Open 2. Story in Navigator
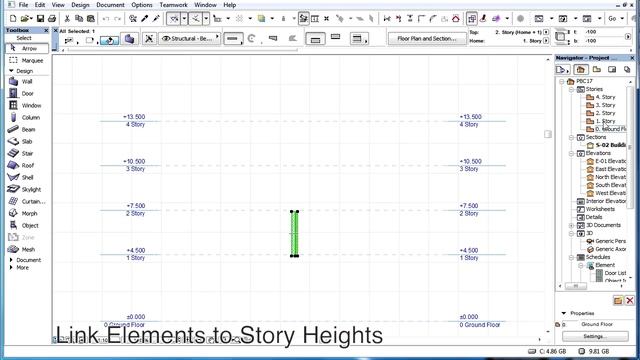Image resolution: width=640 pixels, height=360 pixels. point(605,113)
